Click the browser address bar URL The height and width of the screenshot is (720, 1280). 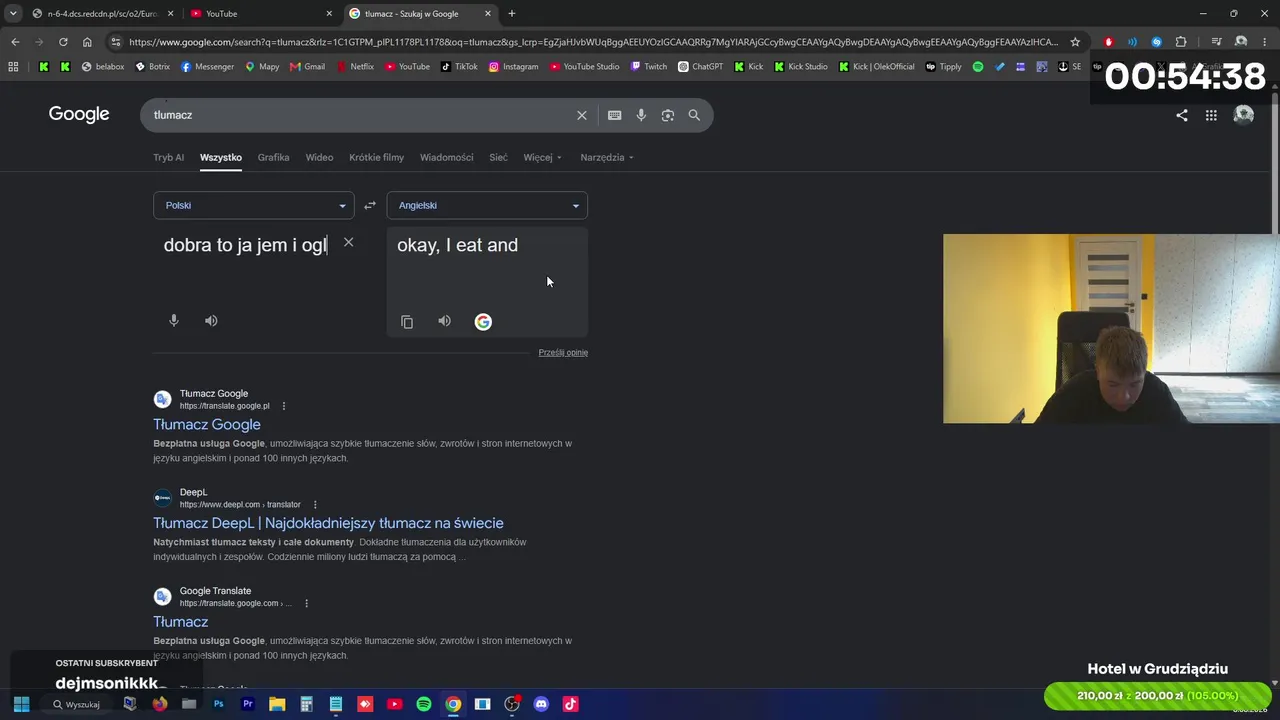(x=592, y=42)
